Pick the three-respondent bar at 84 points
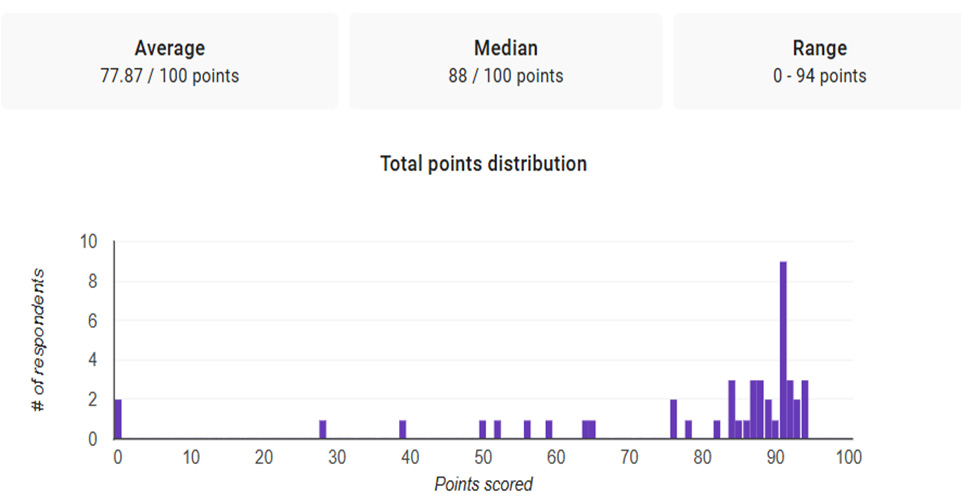961x501 pixels. pyautogui.click(x=732, y=409)
